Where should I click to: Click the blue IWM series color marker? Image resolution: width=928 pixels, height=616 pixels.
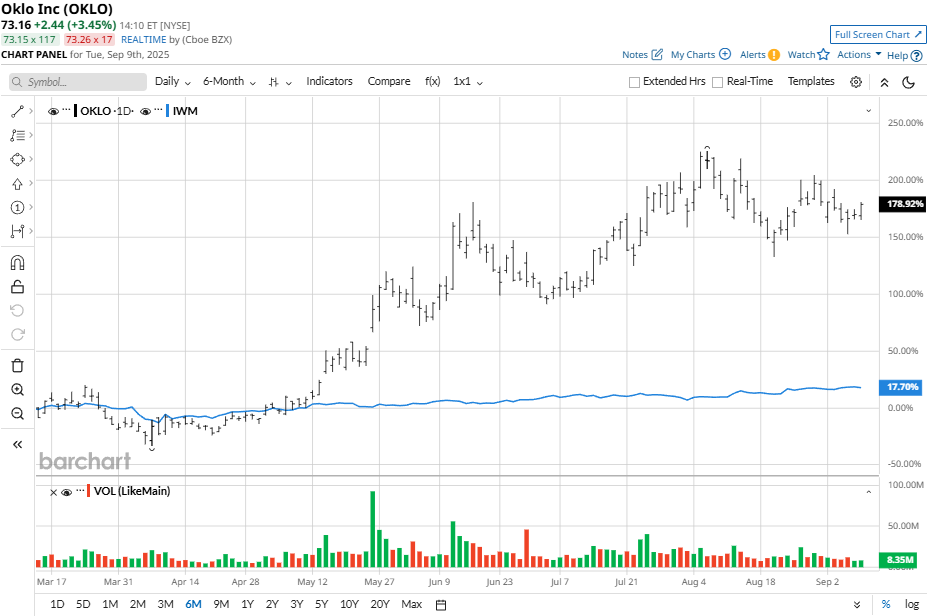pyautogui.click(x=168, y=111)
